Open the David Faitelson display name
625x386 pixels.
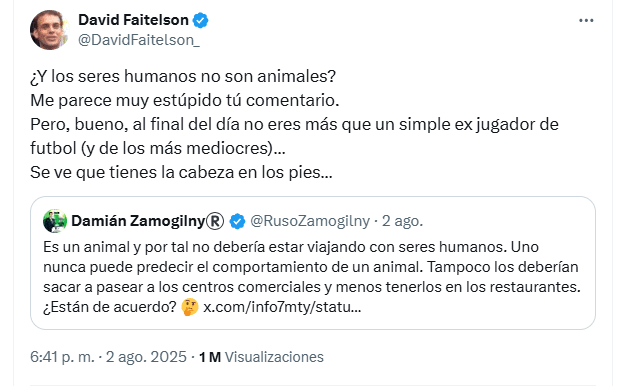(133, 20)
